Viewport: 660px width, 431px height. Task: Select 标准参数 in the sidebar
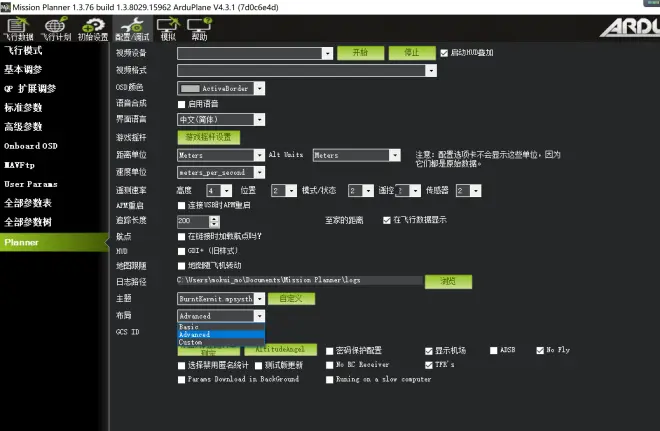point(23,107)
